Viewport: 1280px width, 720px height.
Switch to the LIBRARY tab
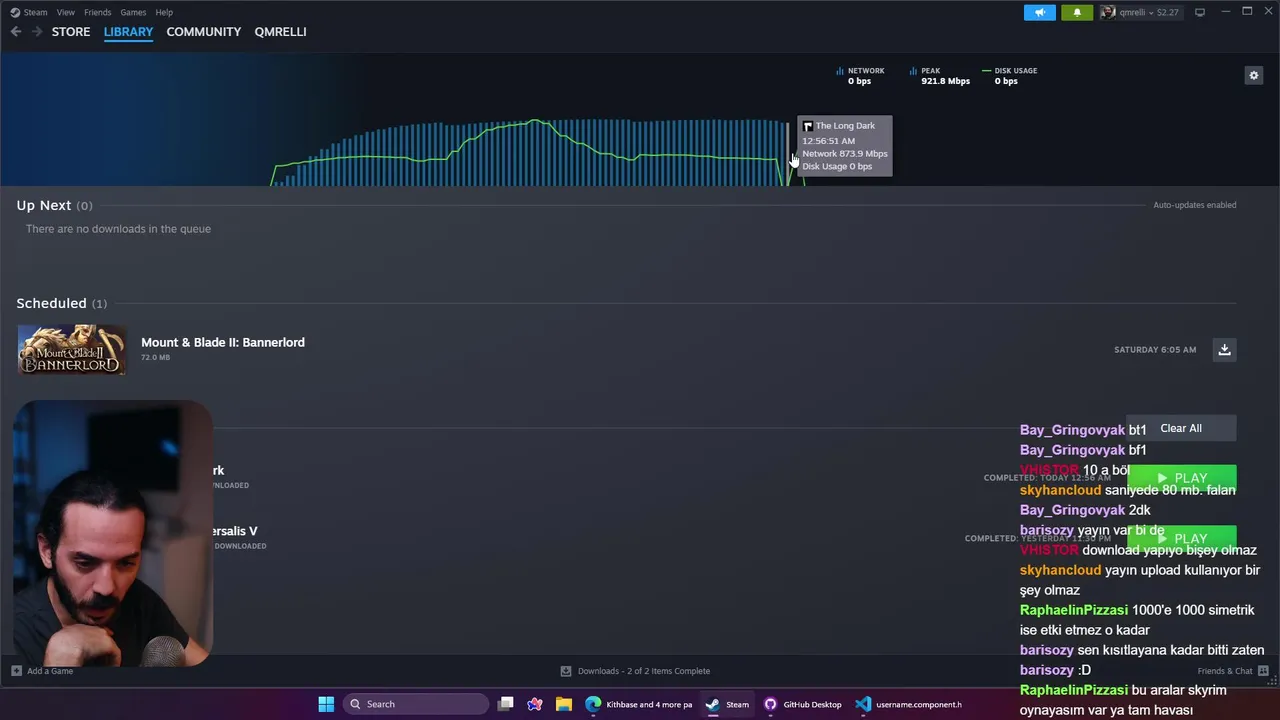click(128, 32)
